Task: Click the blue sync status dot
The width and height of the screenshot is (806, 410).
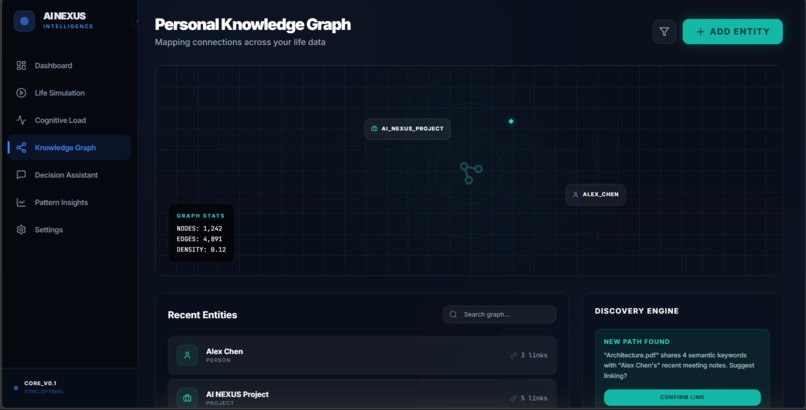Action: [15, 388]
